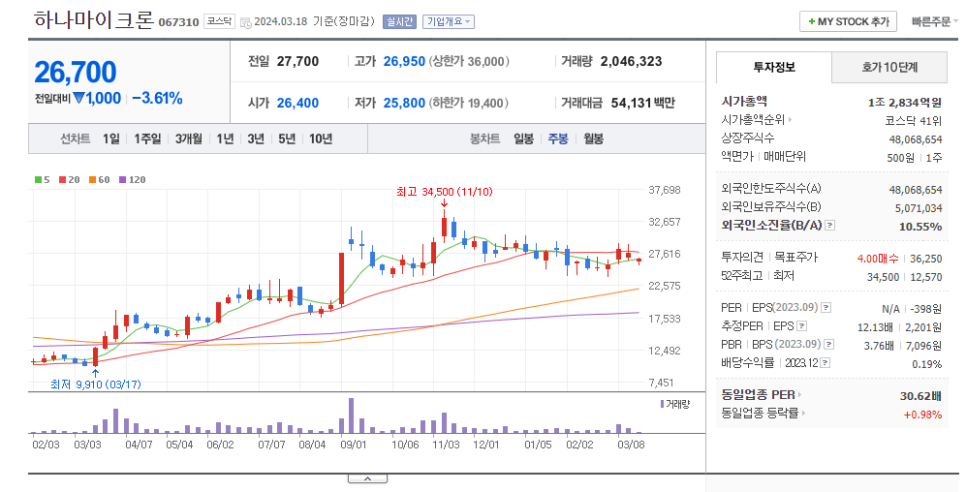
Task: Click the tall 09/01 volume bar
Action: [351, 416]
